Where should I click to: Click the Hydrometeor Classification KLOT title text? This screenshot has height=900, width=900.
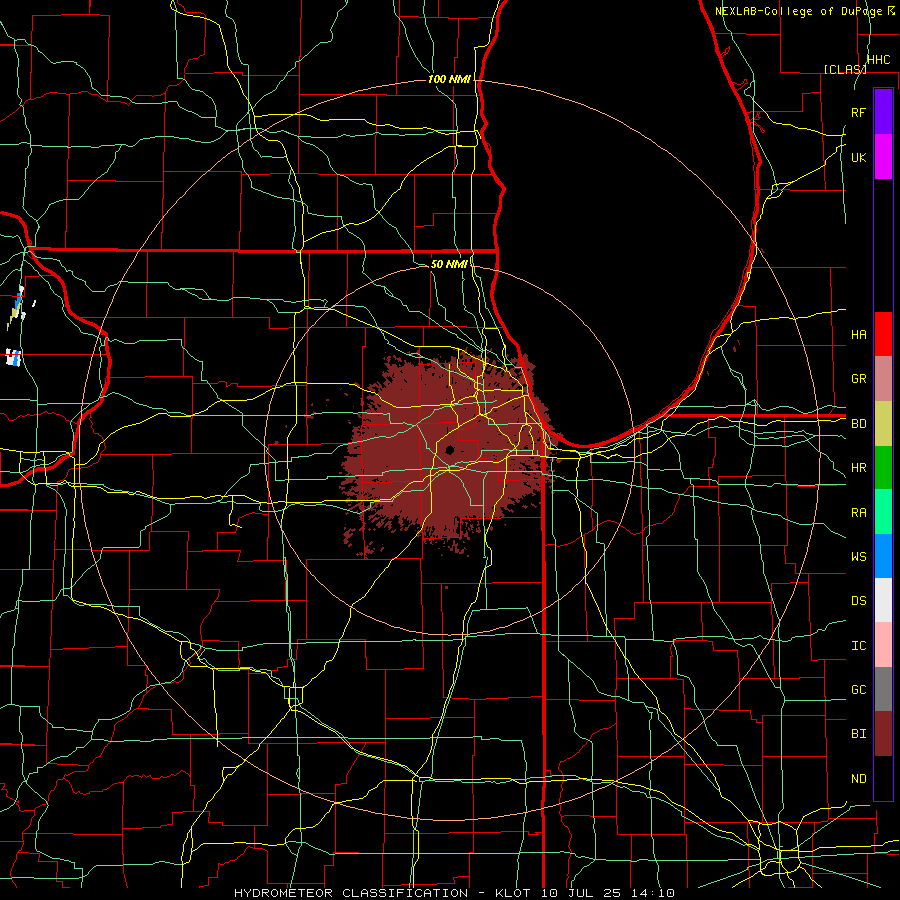coord(454,893)
